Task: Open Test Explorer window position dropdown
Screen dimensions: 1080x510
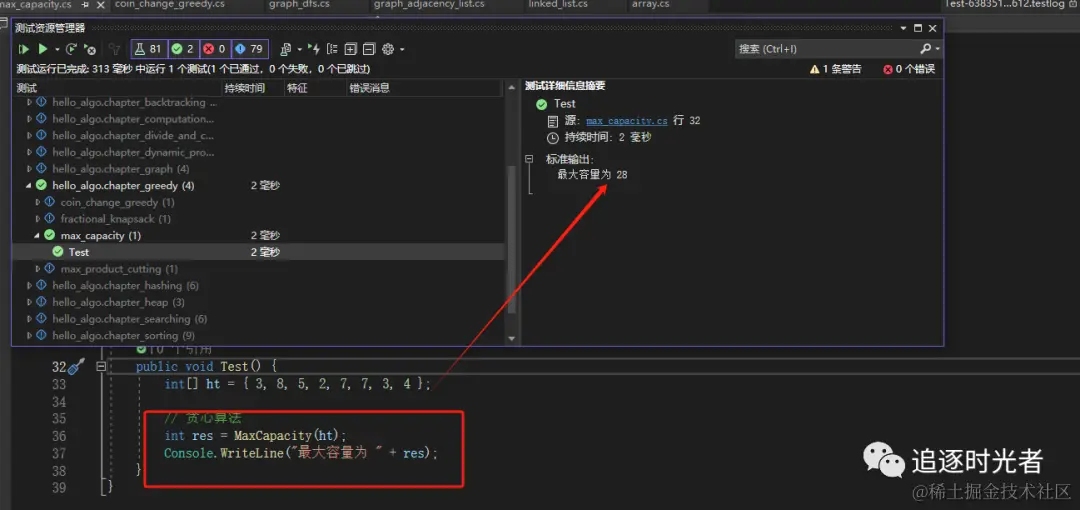Action: [x=904, y=28]
